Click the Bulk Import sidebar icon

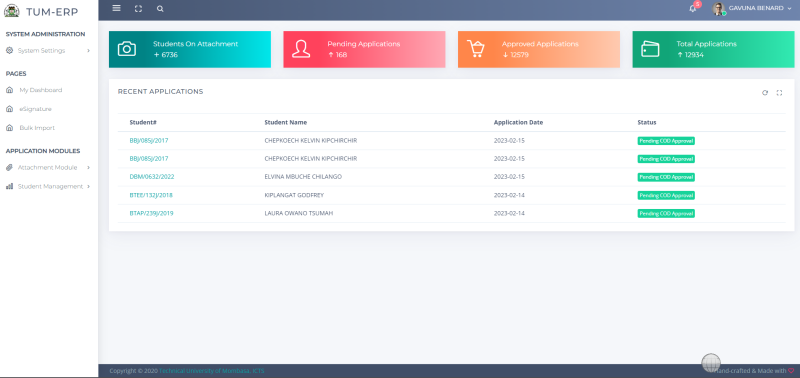click(x=9, y=128)
